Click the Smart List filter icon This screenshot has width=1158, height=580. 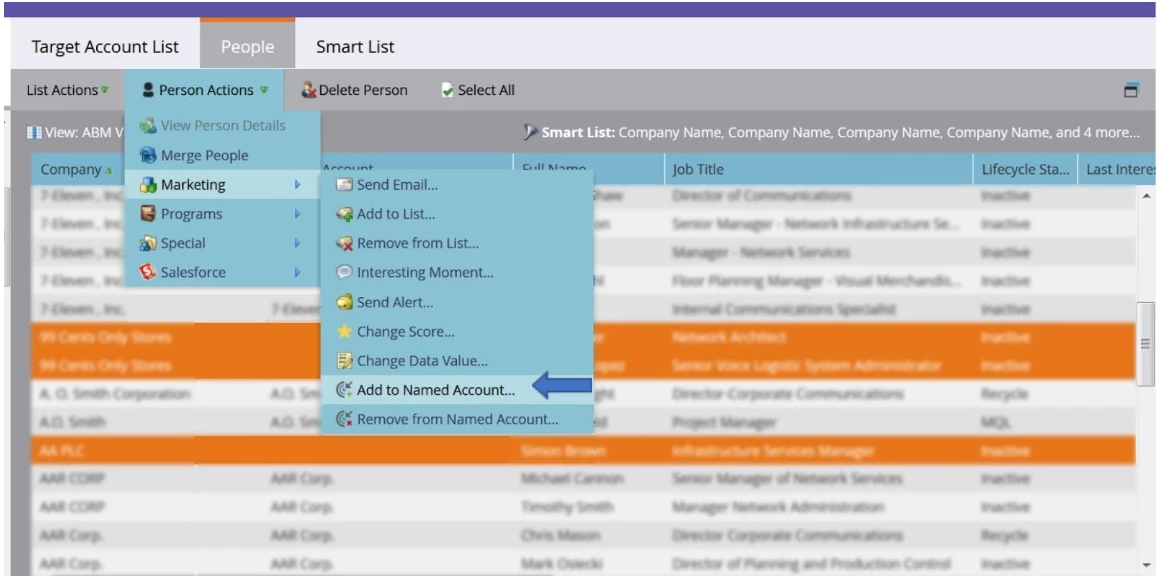pyautogui.click(x=530, y=133)
